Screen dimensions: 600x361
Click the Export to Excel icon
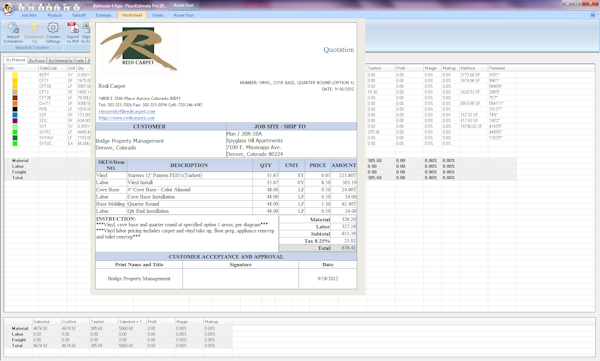coord(86,28)
